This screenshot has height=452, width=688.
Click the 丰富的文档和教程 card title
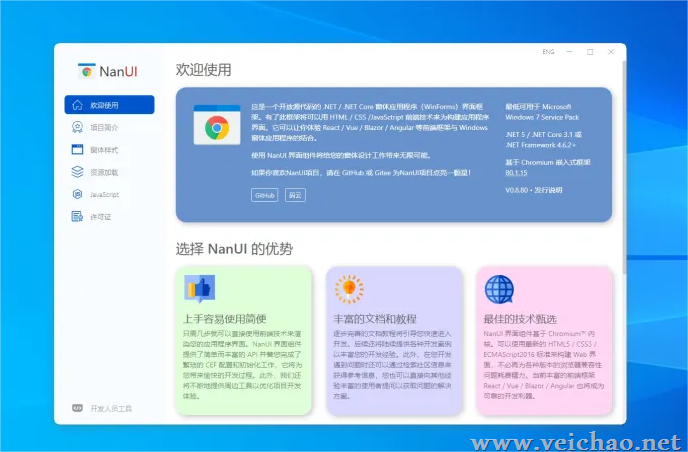375,319
